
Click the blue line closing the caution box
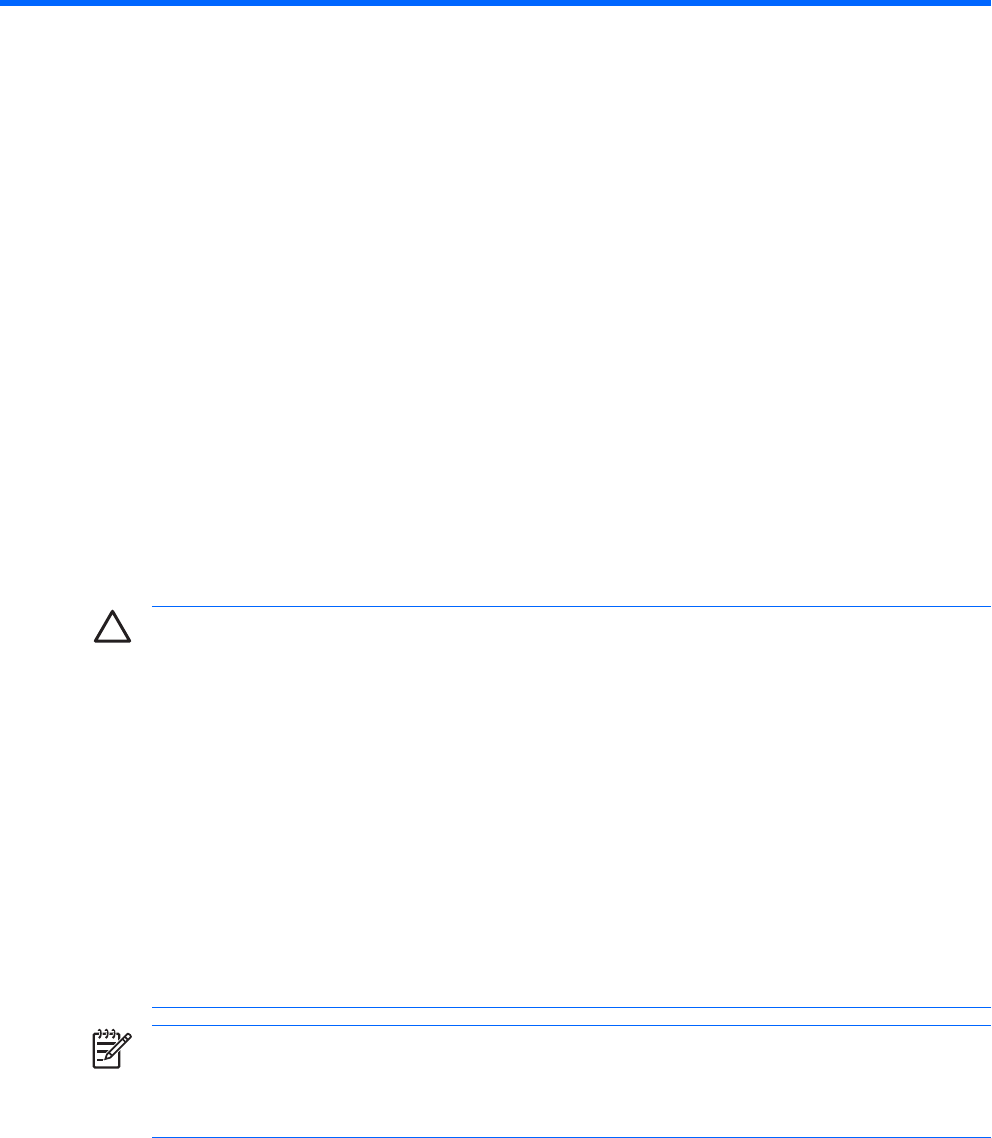[x=571, y=1007]
